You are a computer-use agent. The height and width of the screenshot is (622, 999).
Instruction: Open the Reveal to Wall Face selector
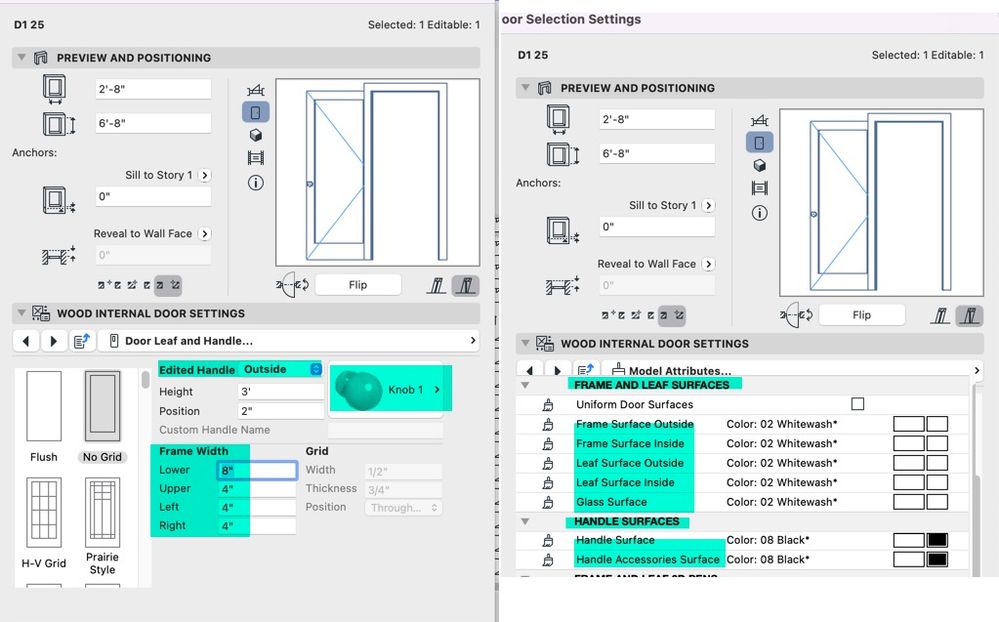[x=204, y=233]
